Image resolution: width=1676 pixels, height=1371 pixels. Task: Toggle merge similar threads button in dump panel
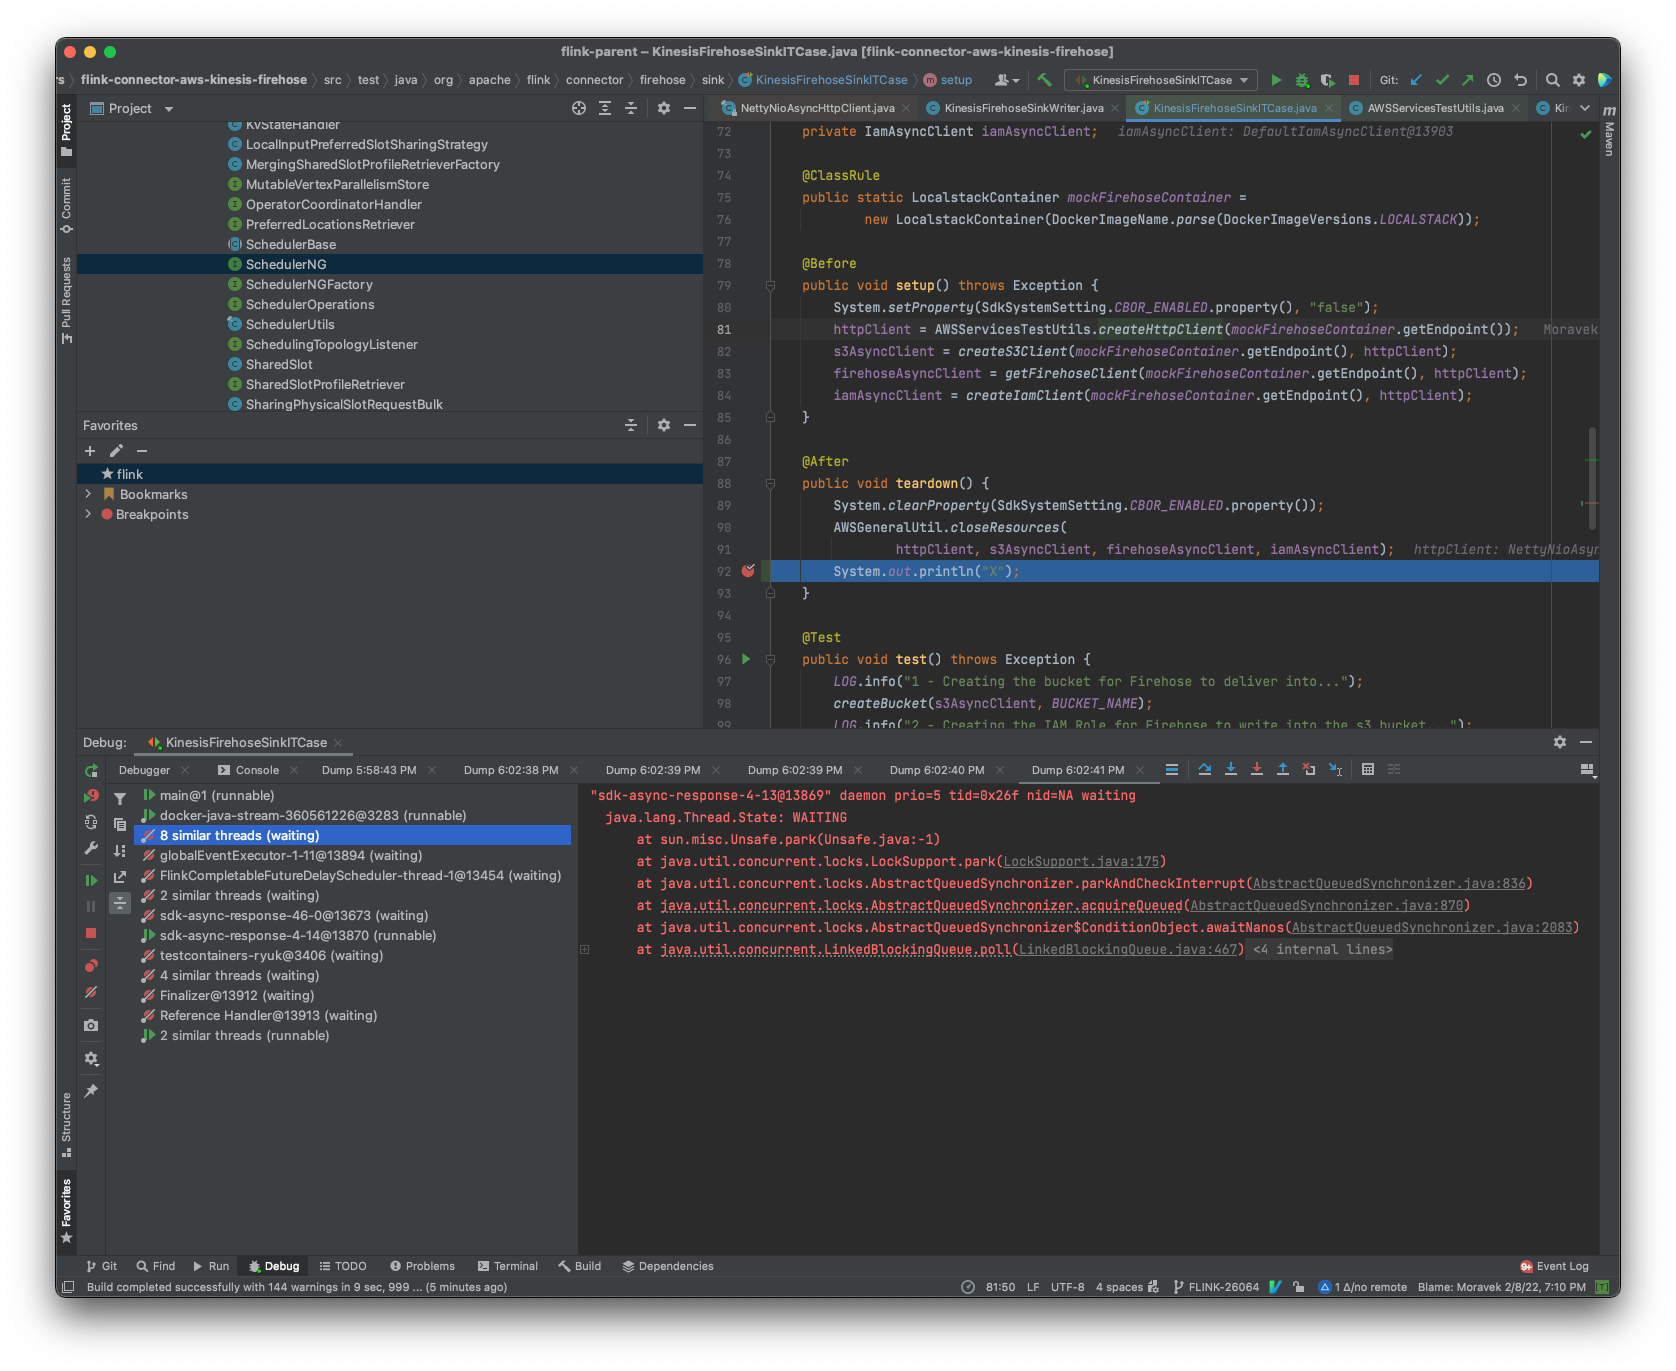[120, 903]
